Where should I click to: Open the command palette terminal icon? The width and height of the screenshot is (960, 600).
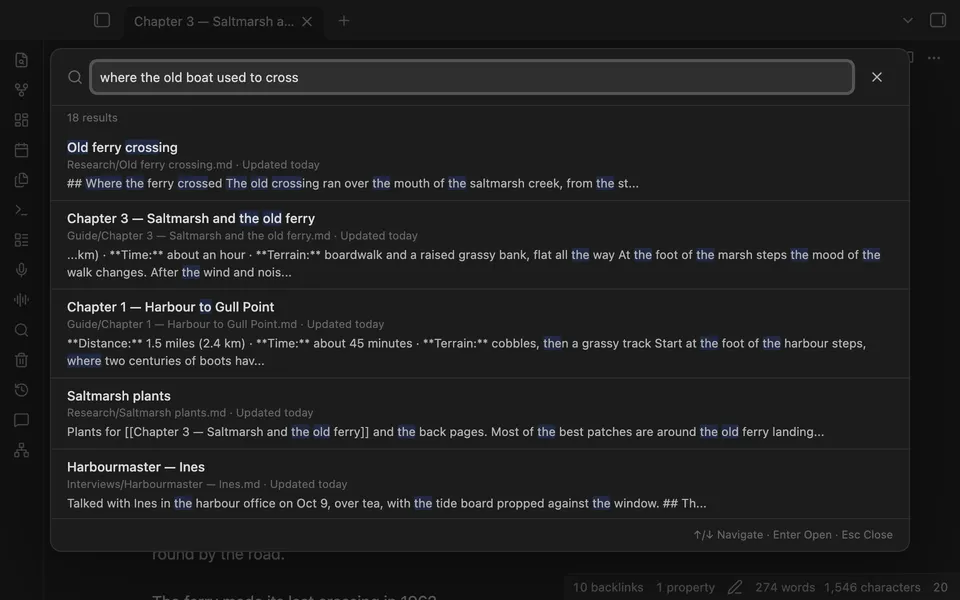pos(21,210)
